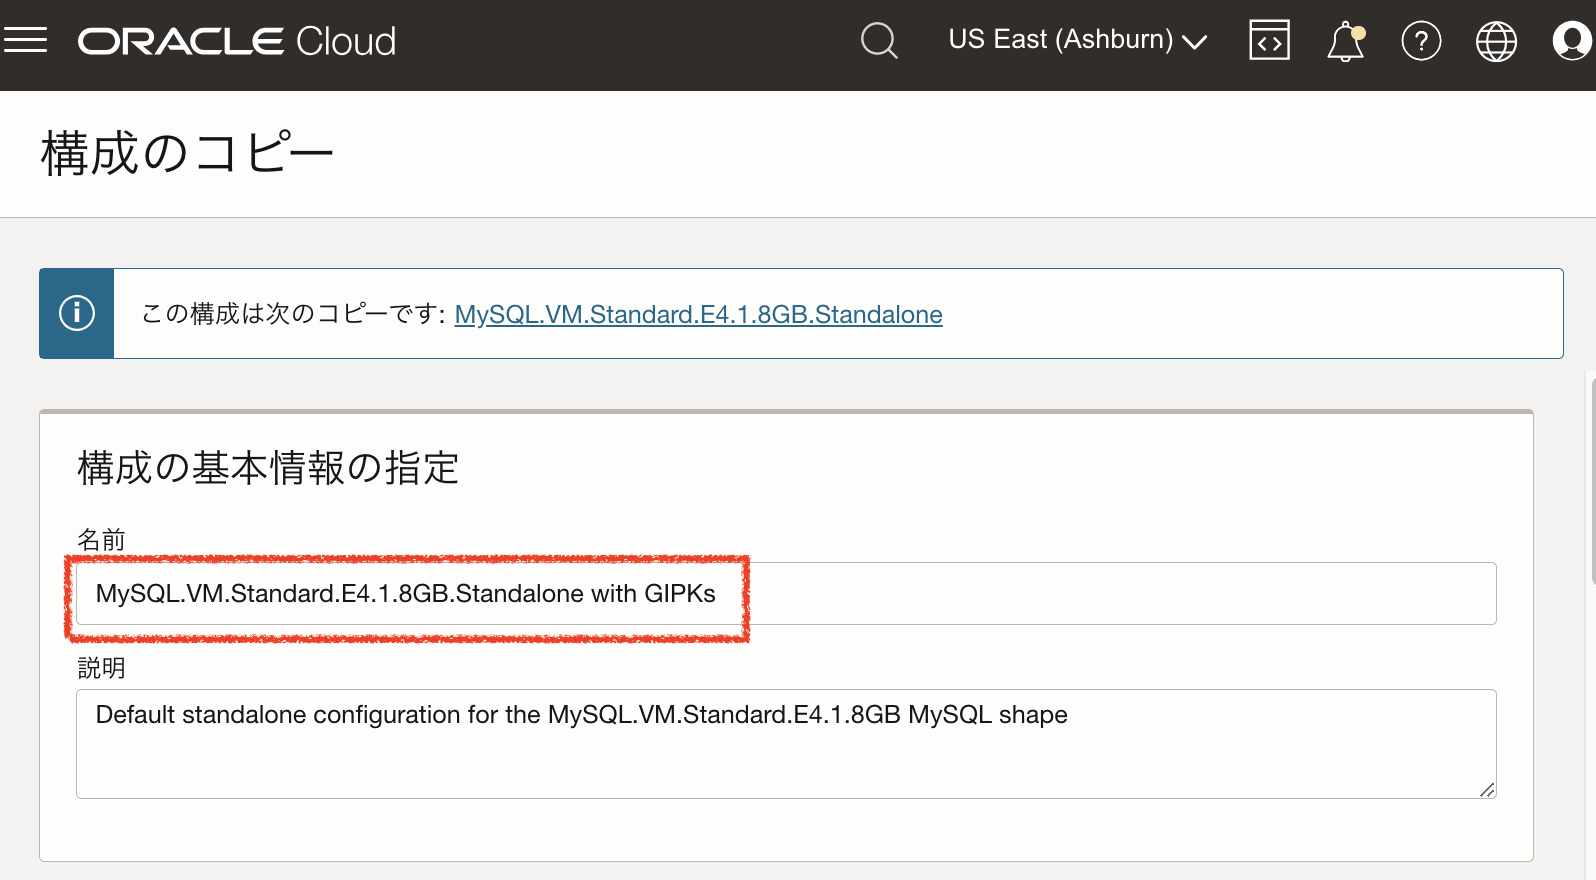This screenshot has height=880, width=1596.
Task: Open the profile avatar menu
Action: [1571, 41]
